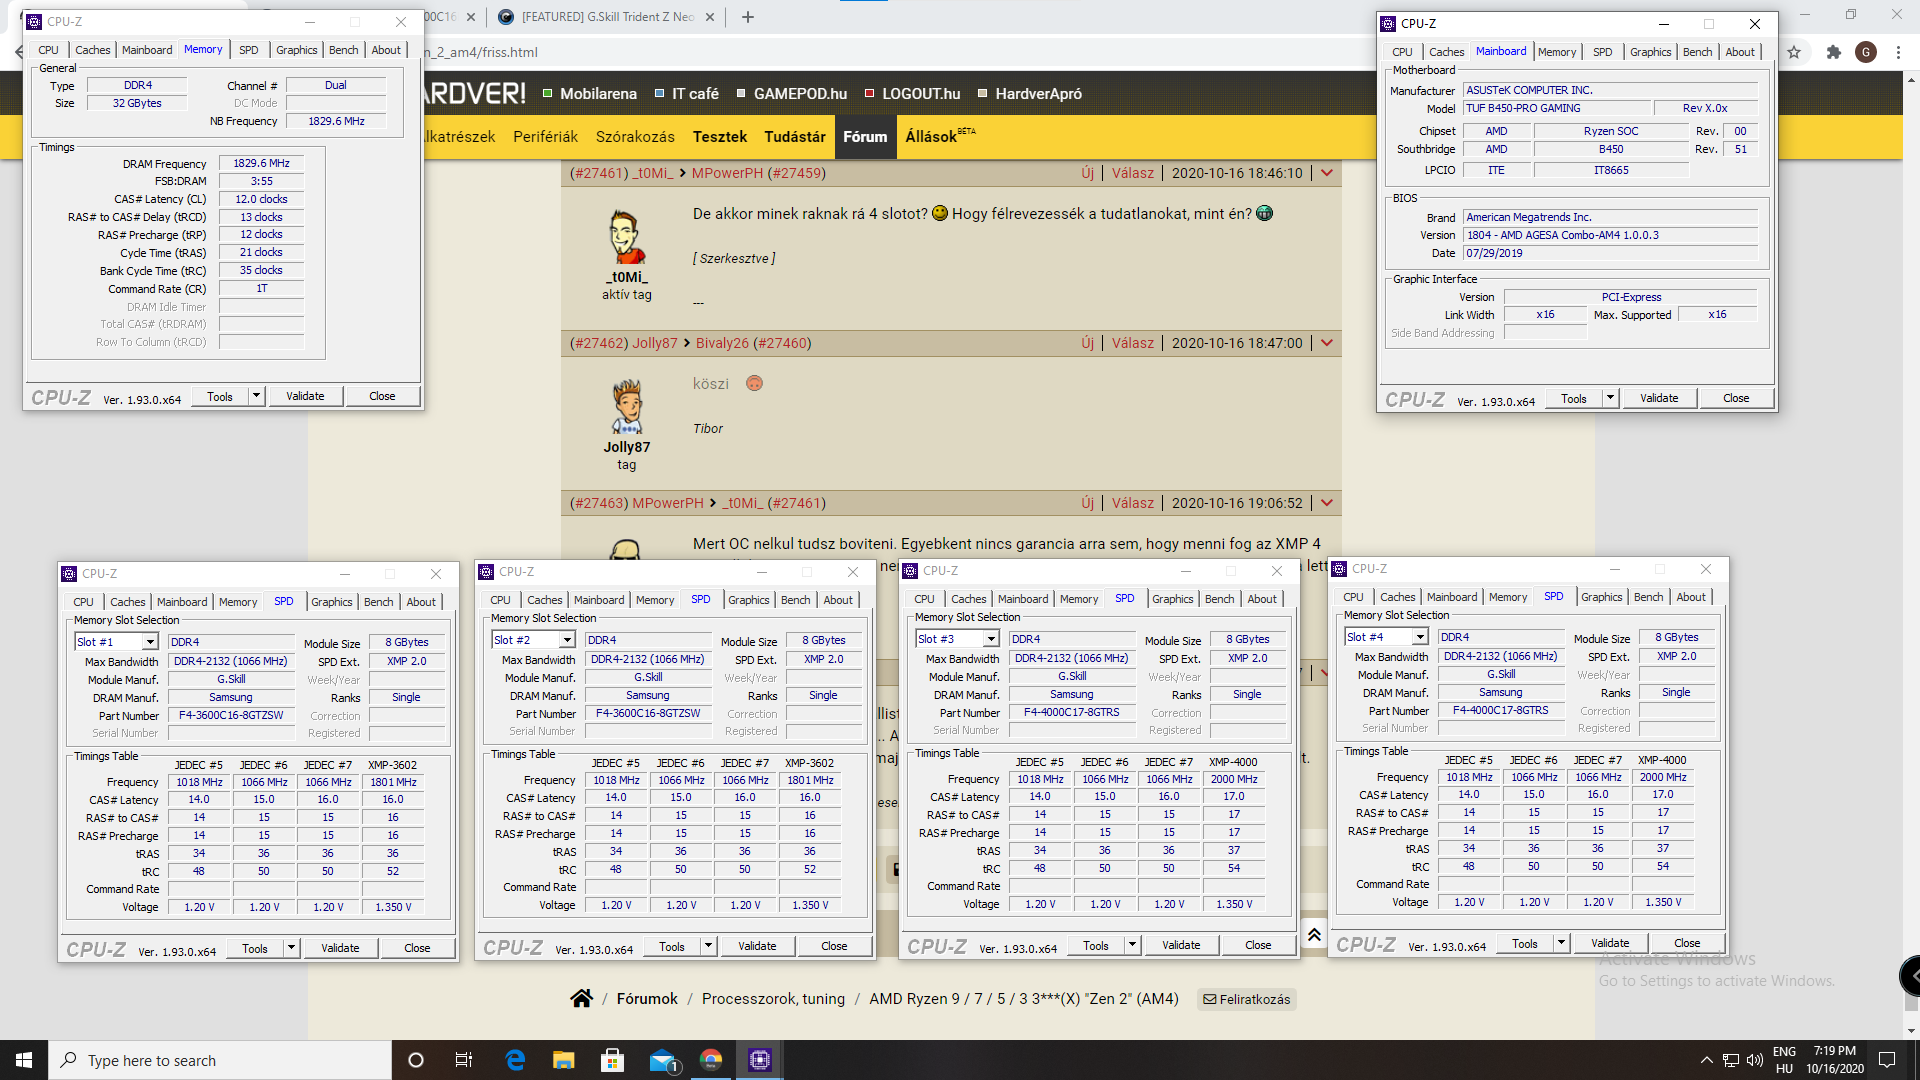Viewport: 1920px width, 1080px height.
Task: Click language indicator ENG HU
Action: 1785,1060
